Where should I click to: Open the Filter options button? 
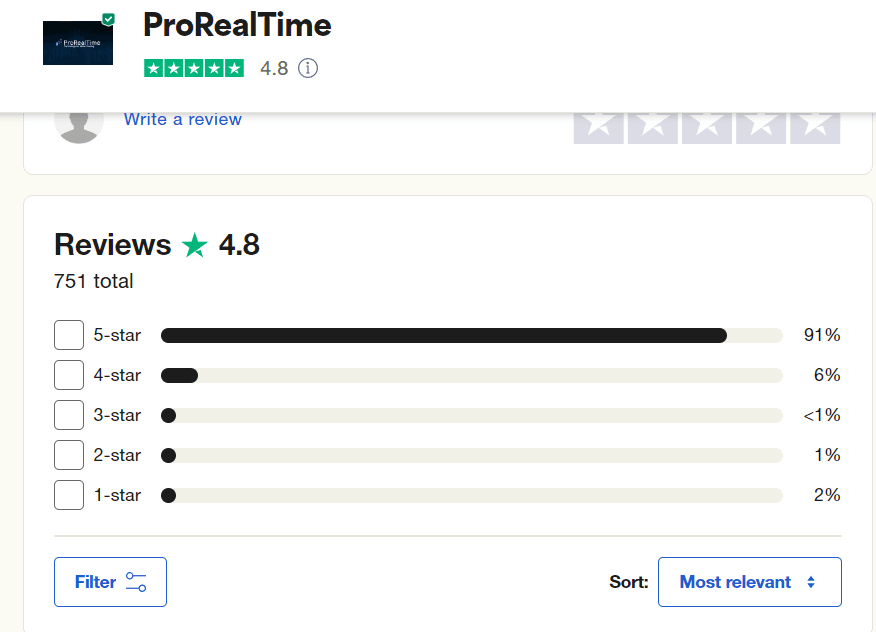coord(110,582)
